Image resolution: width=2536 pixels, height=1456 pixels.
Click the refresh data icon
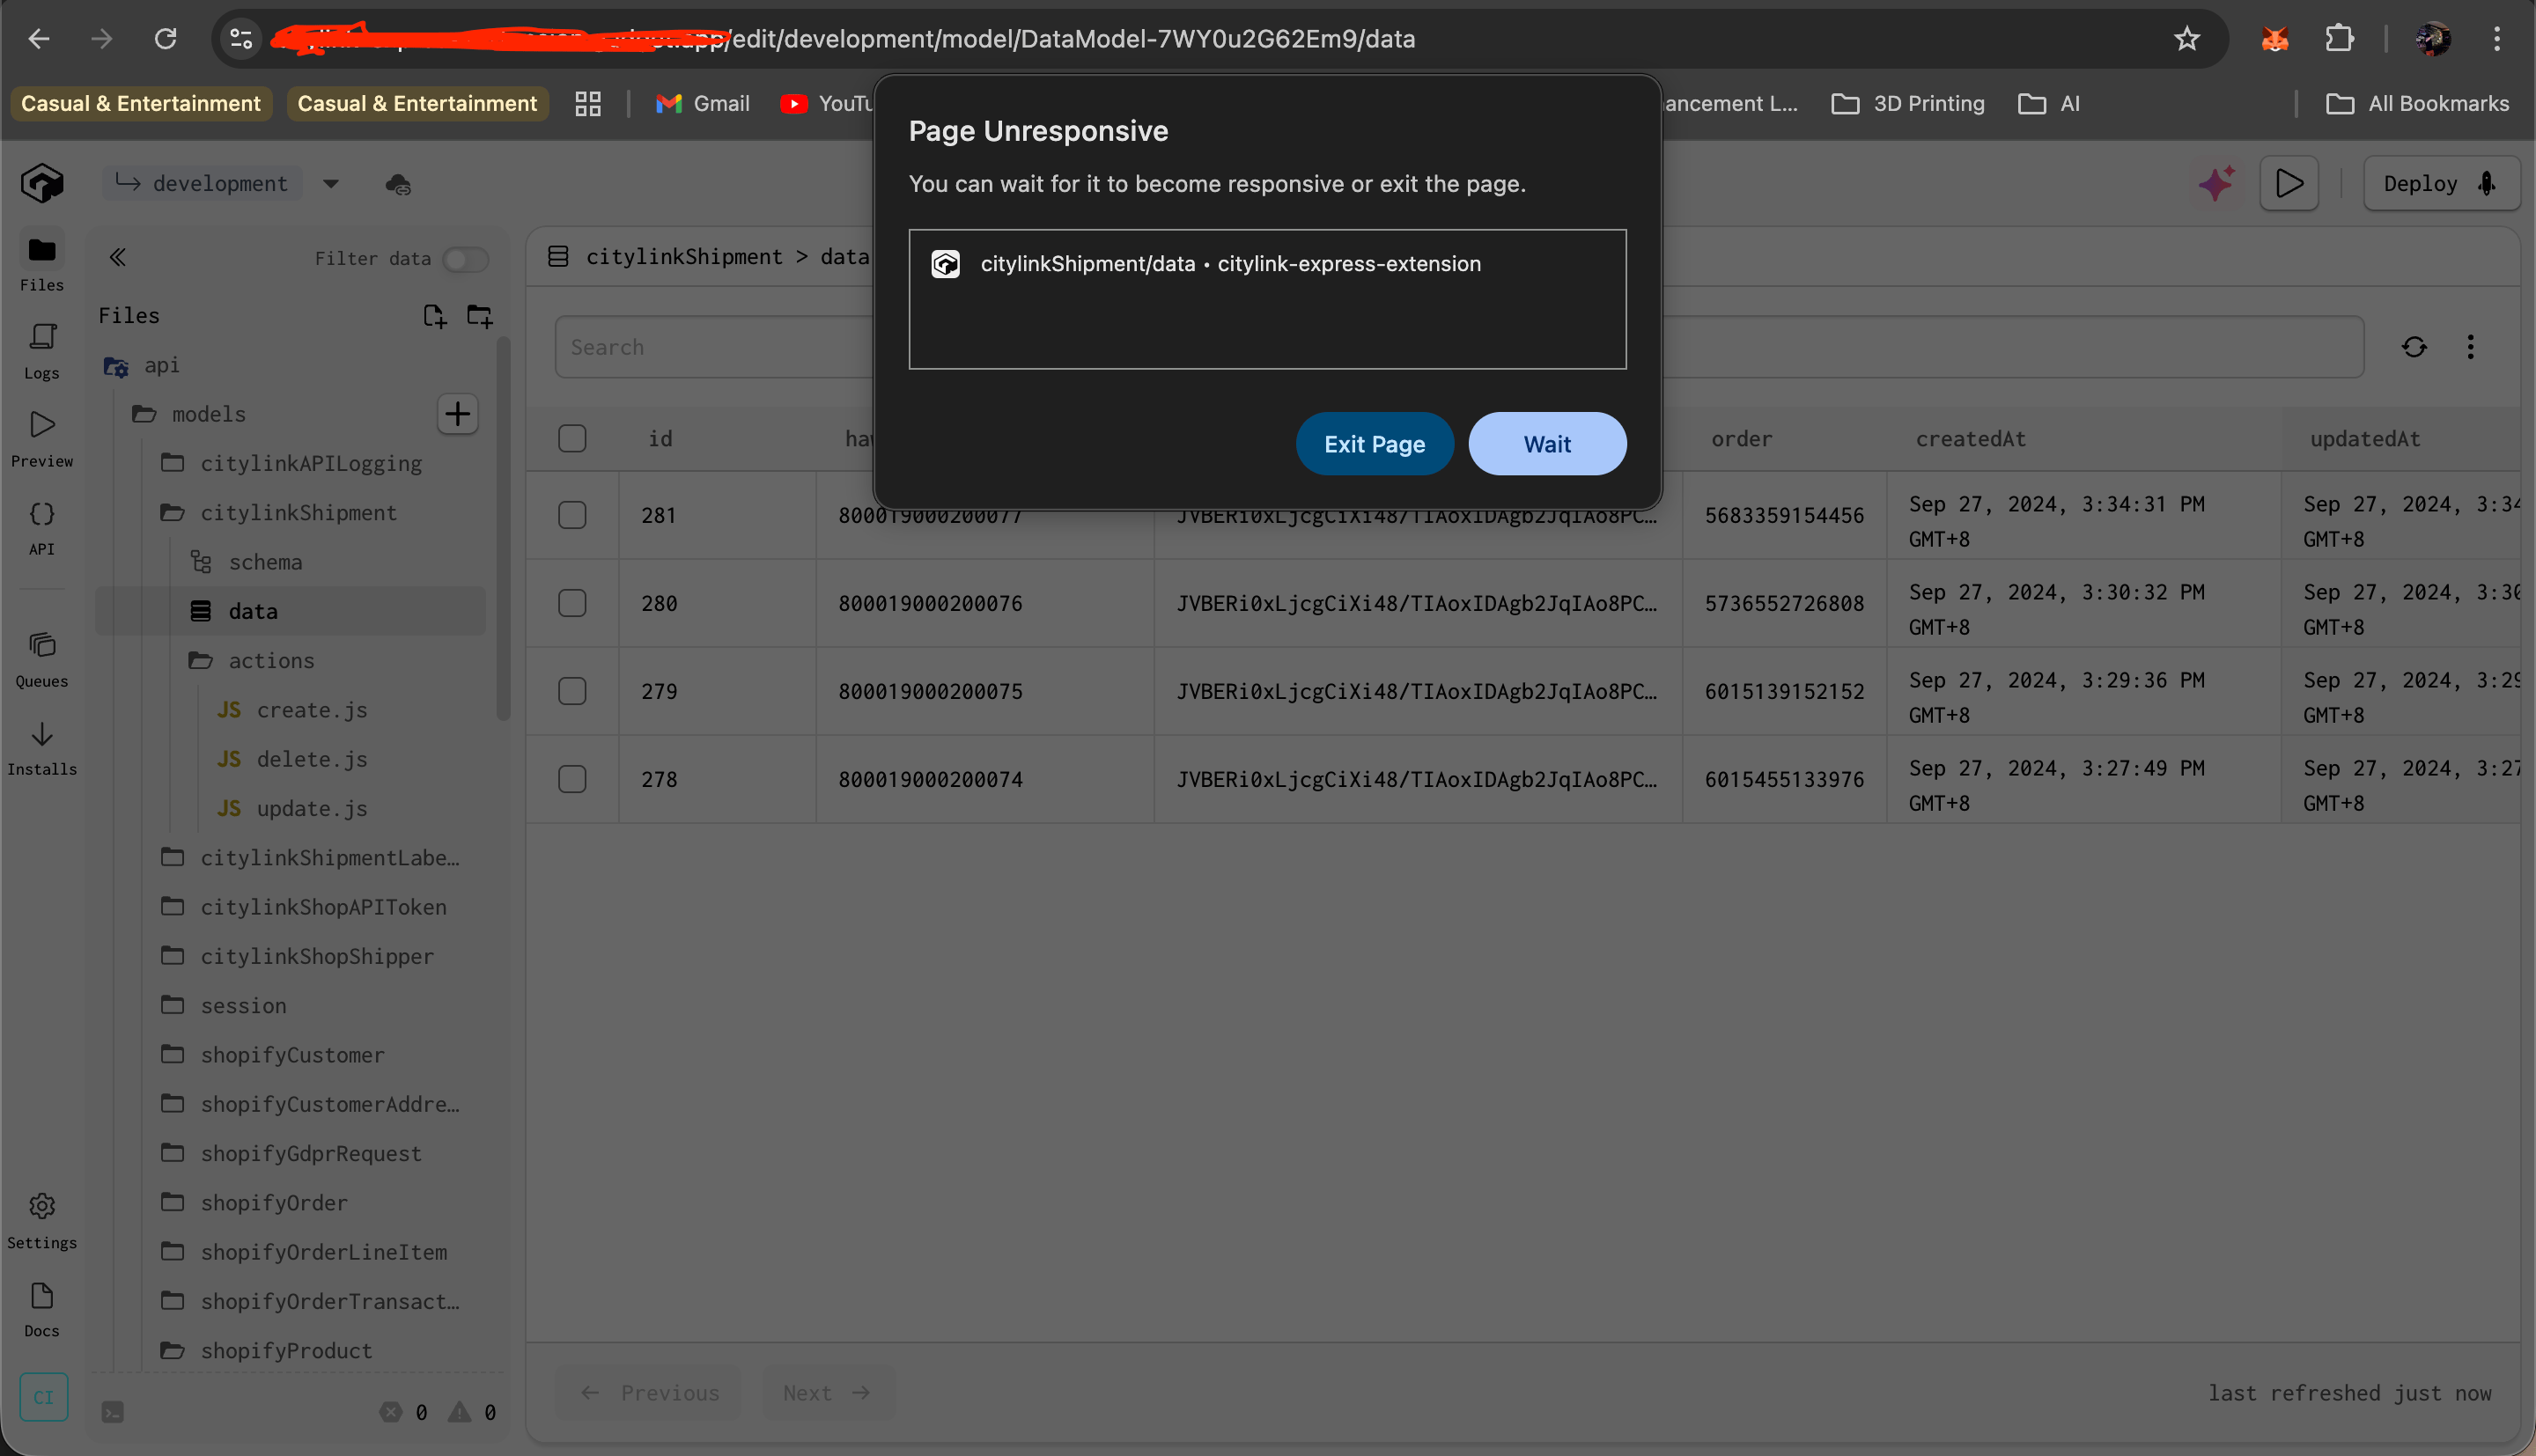pyautogui.click(x=2414, y=347)
